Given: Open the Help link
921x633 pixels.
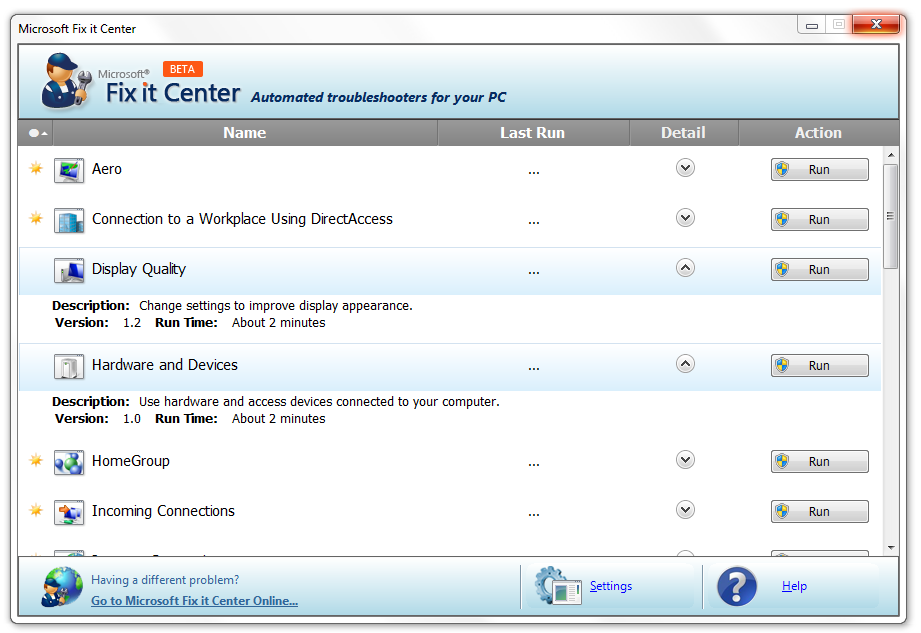Looking at the screenshot, I should point(794,586).
